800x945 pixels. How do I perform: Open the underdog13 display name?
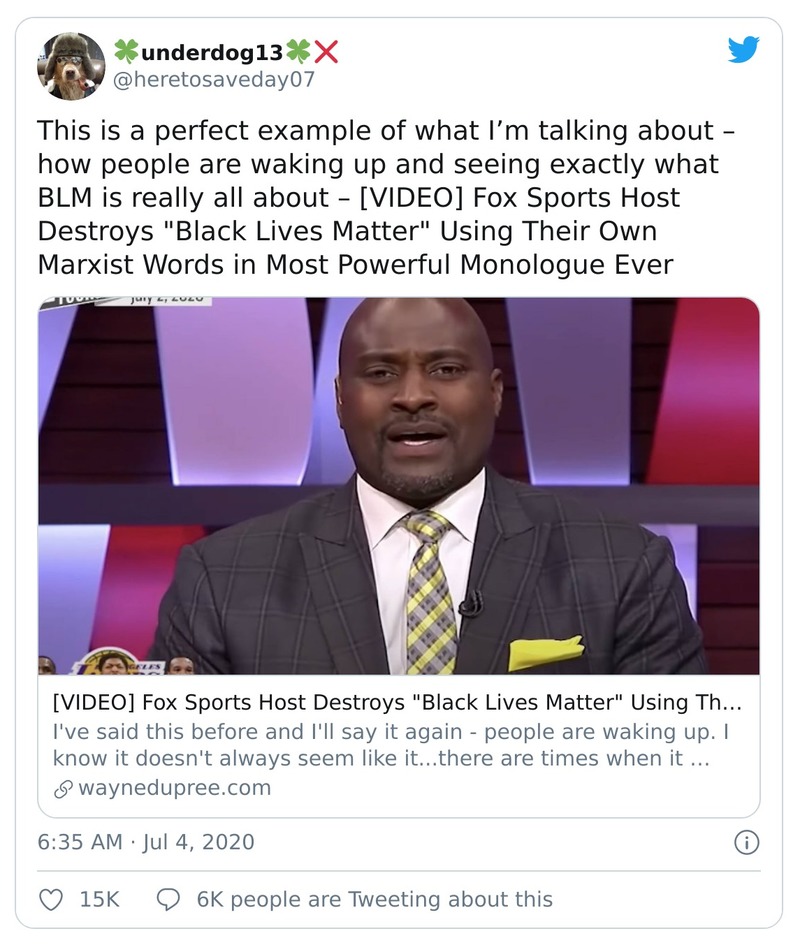(x=212, y=51)
